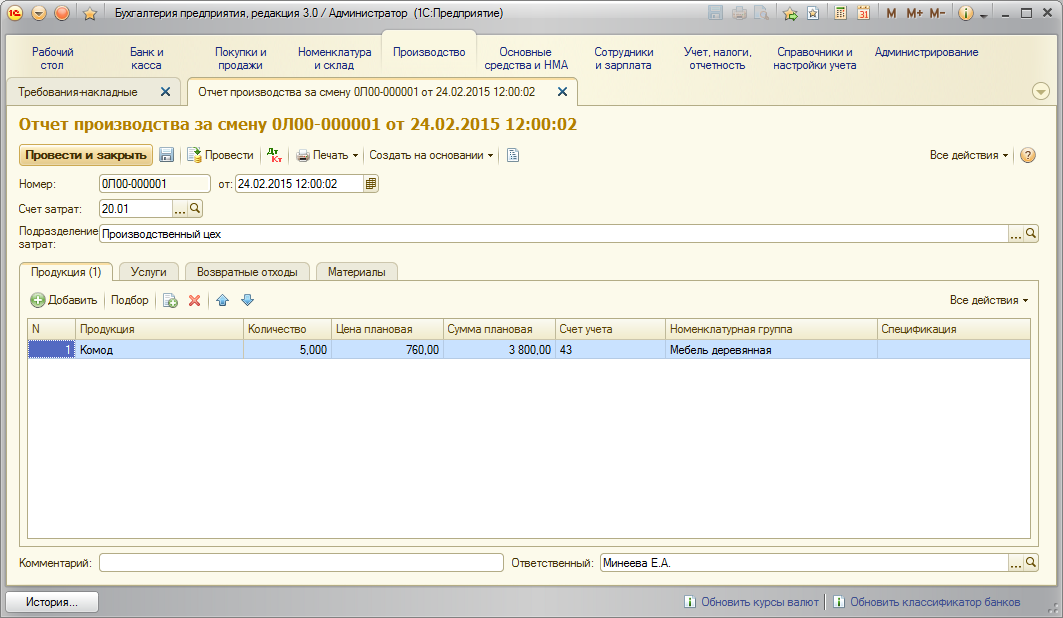Open selection ellipsis for Подразделение затрат
1063x618 pixels.
[x=1016, y=234]
